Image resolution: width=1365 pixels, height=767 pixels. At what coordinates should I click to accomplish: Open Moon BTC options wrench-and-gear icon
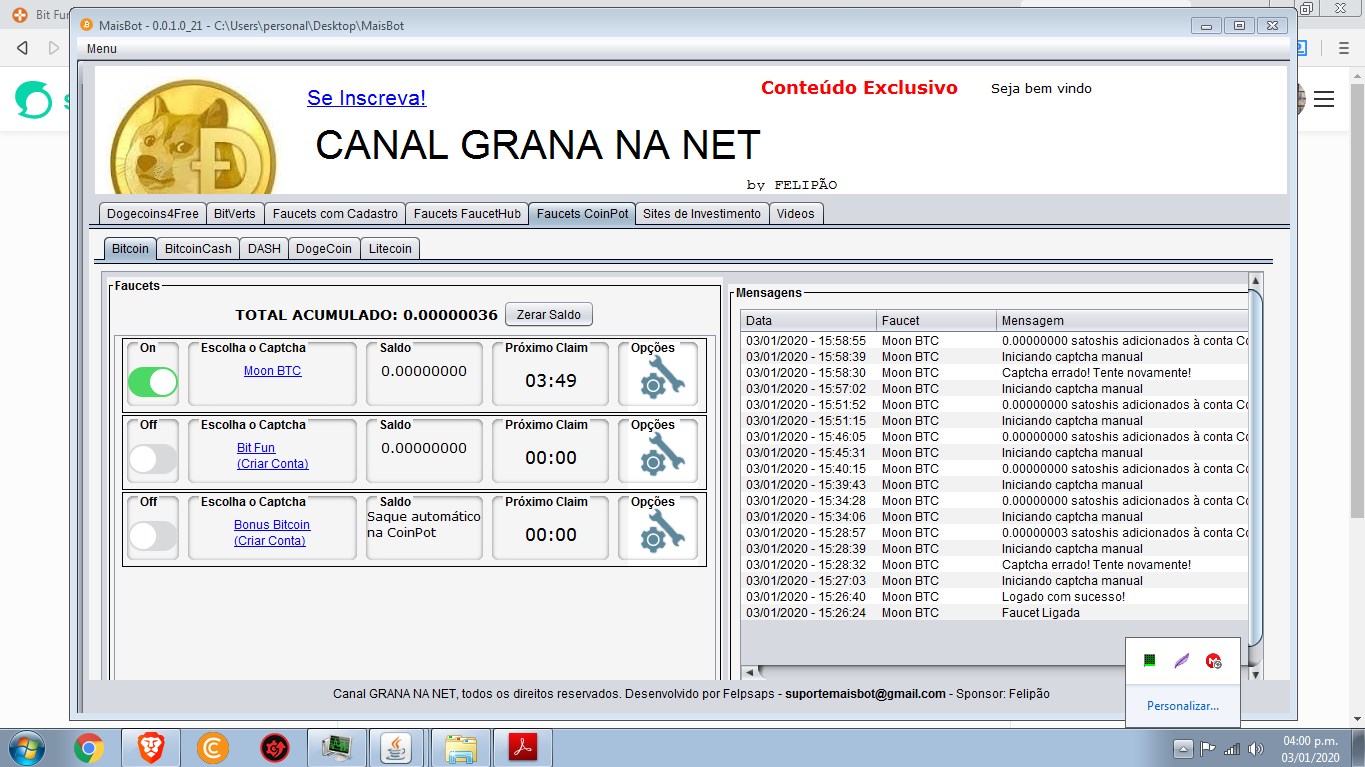(661, 380)
